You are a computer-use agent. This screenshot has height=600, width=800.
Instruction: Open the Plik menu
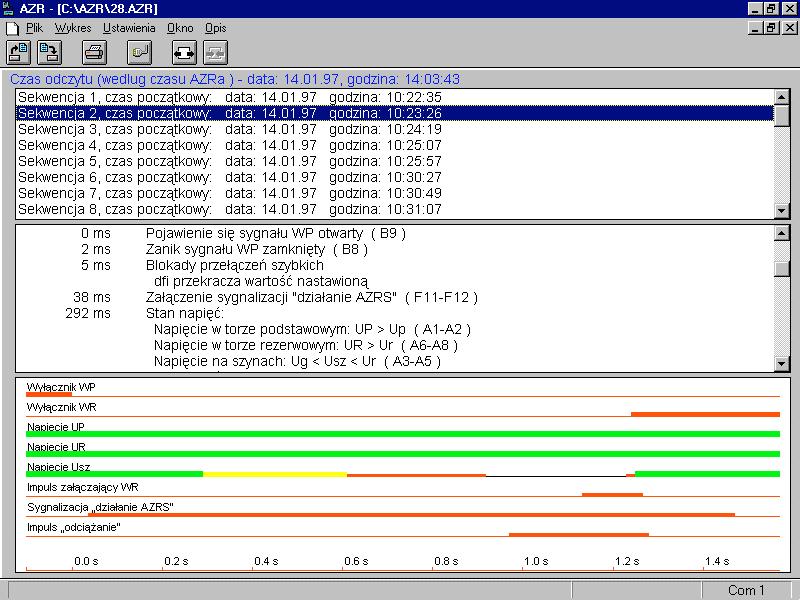[34, 28]
